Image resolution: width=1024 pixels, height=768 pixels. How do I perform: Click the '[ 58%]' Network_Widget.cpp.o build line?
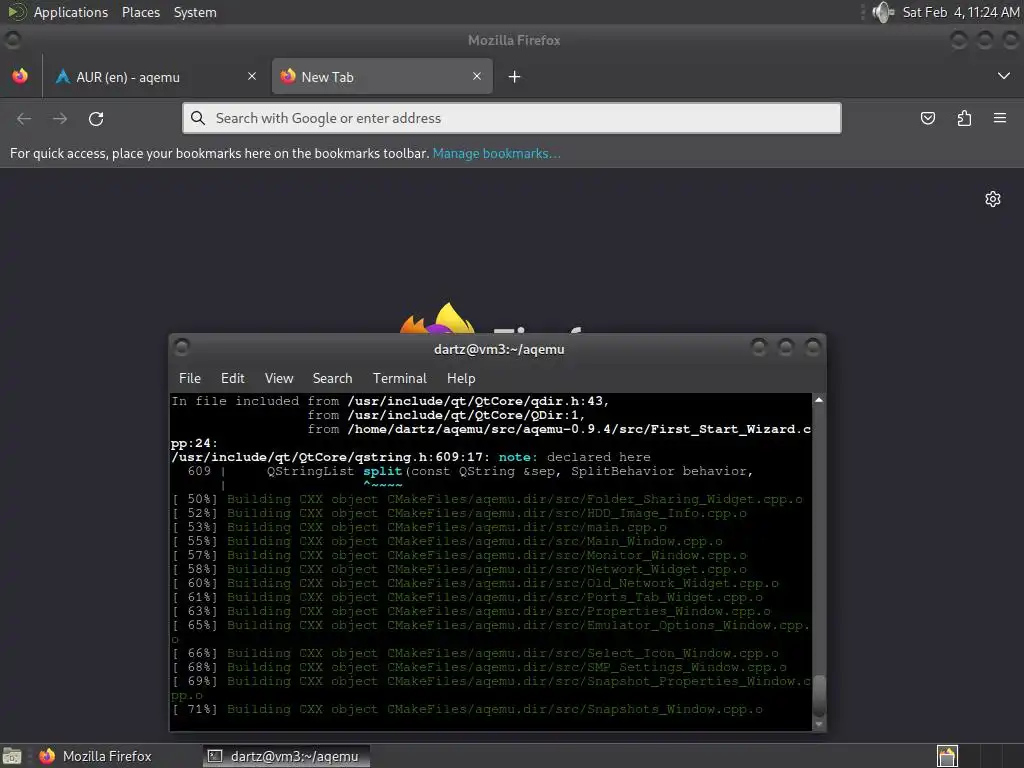tap(459, 569)
